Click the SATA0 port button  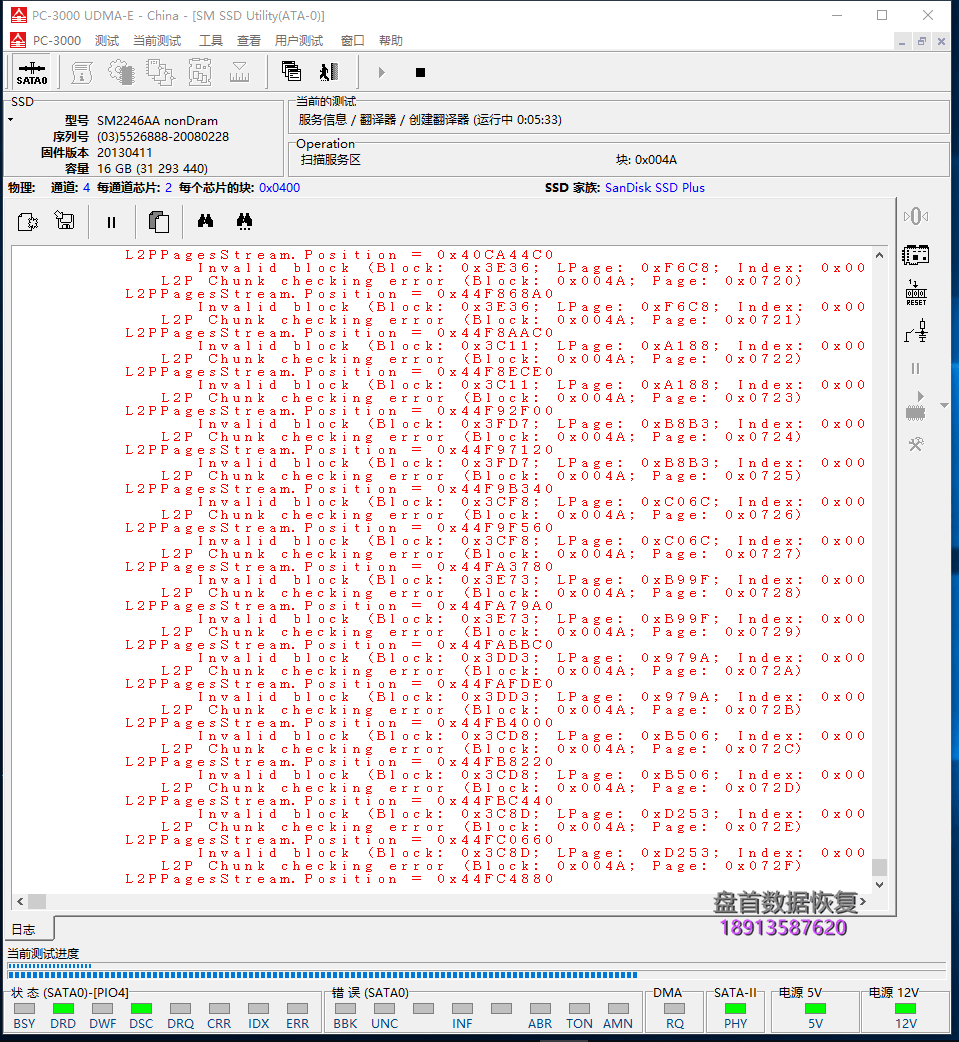click(x=31, y=72)
